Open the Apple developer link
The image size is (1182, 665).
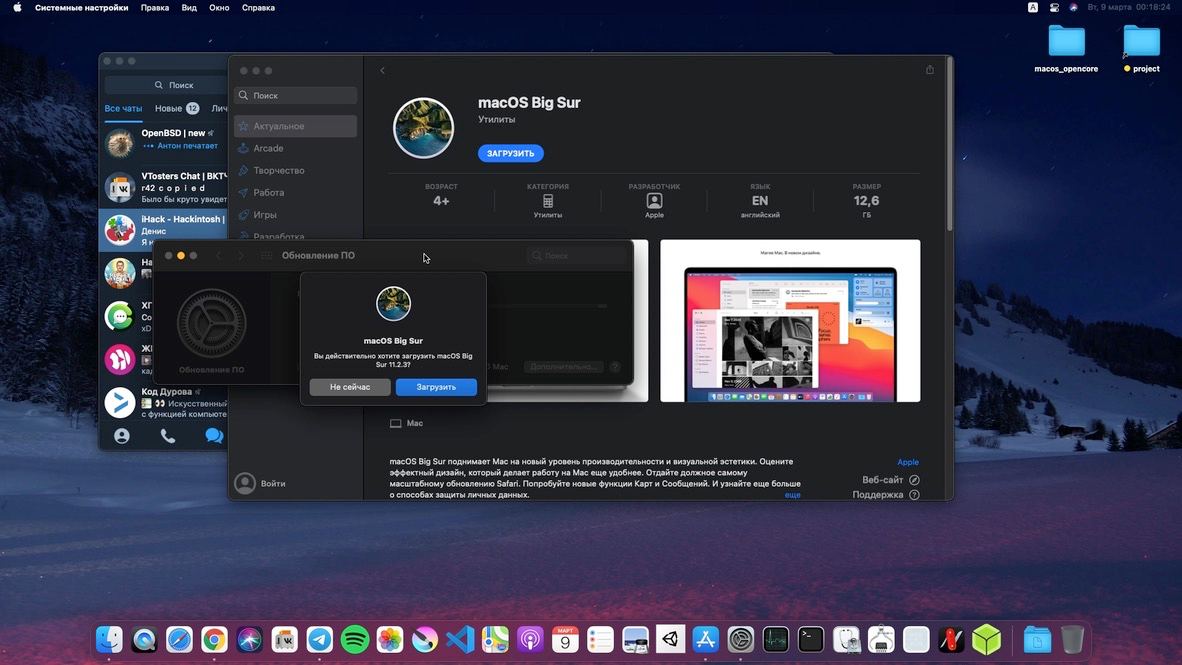[x=908, y=462]
